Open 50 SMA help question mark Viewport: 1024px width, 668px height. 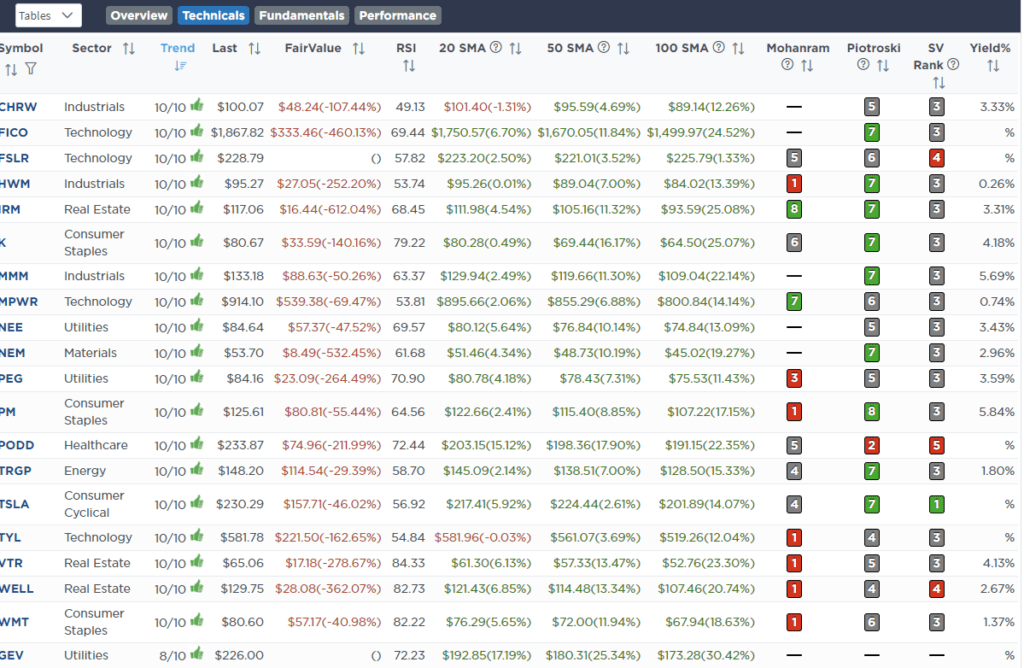pos(604,47)
